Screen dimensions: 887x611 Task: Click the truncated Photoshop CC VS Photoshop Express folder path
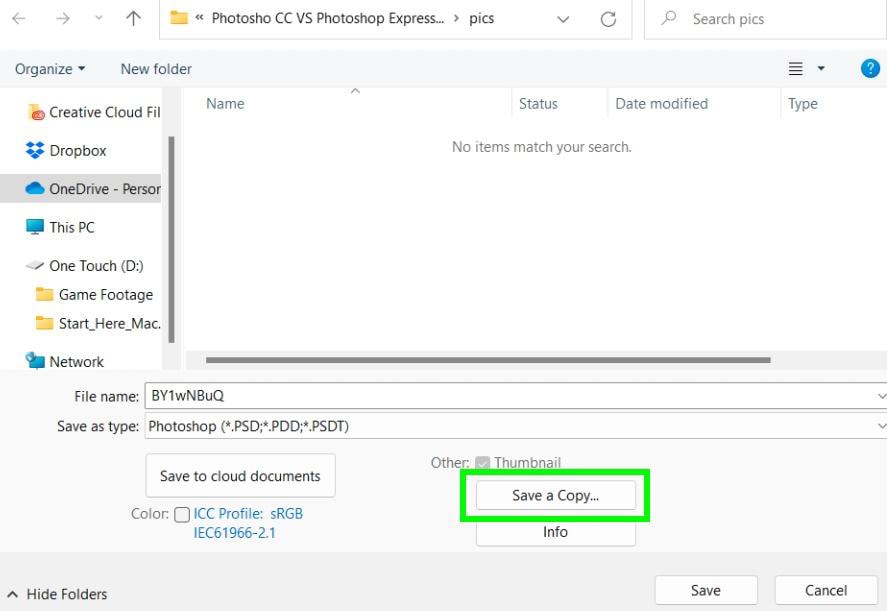tap(328, 18)
